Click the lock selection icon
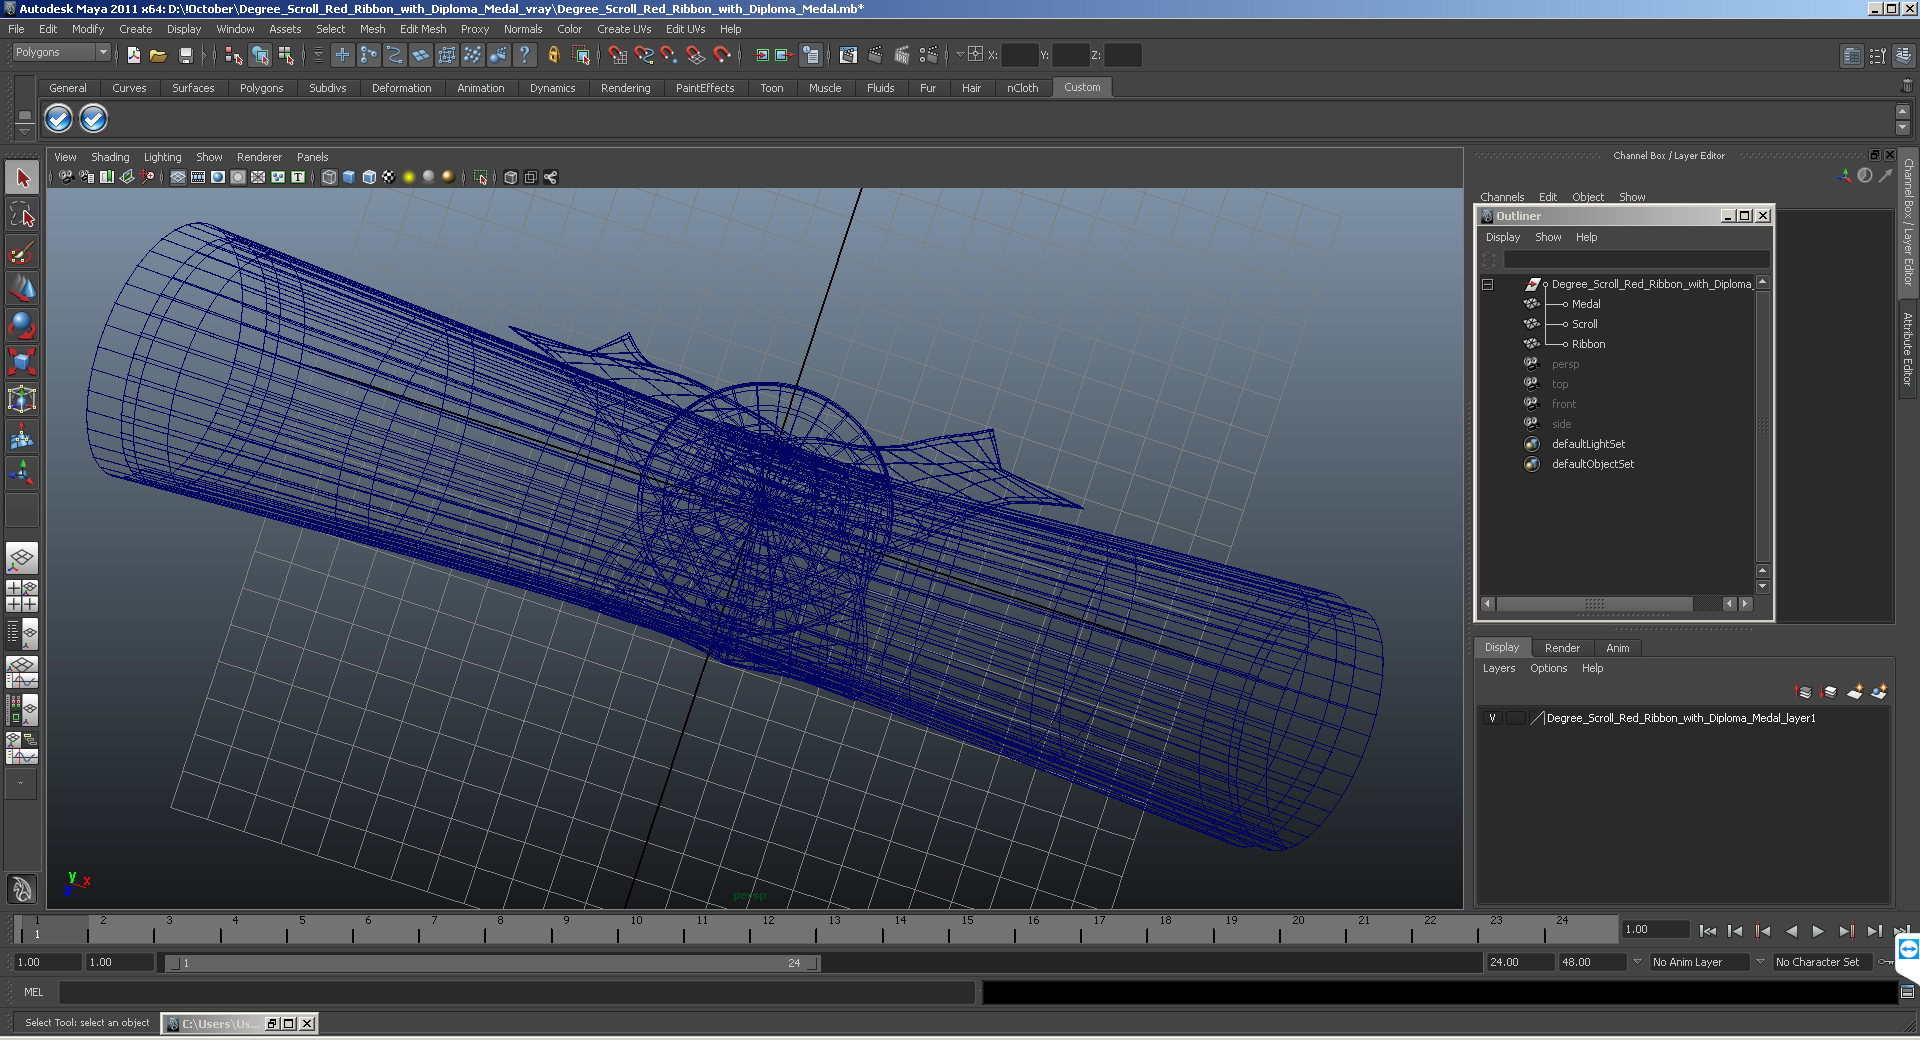1920x1040 pixels. (x=553, y=55)
